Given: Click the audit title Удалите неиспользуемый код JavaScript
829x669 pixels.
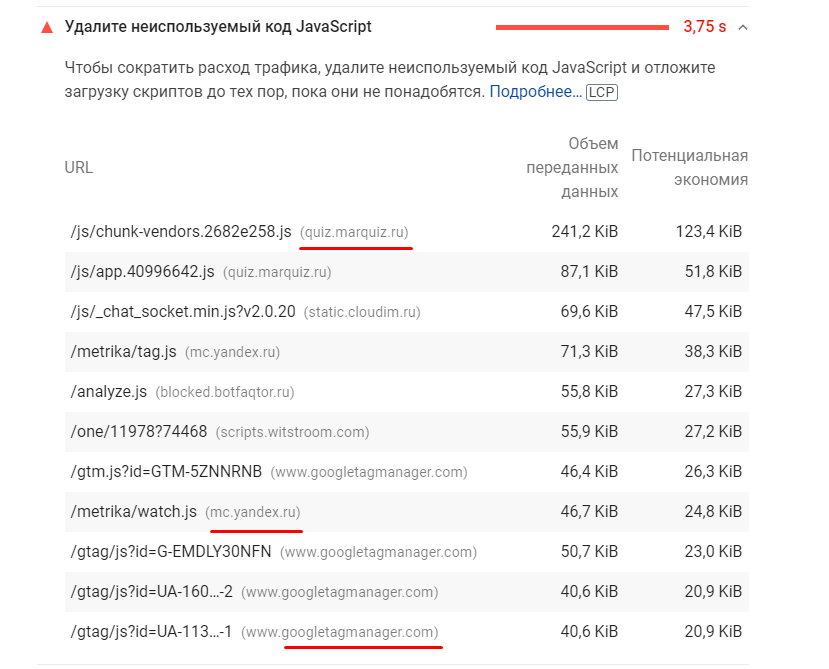Looking at the screenshot, I should (218, 26).
